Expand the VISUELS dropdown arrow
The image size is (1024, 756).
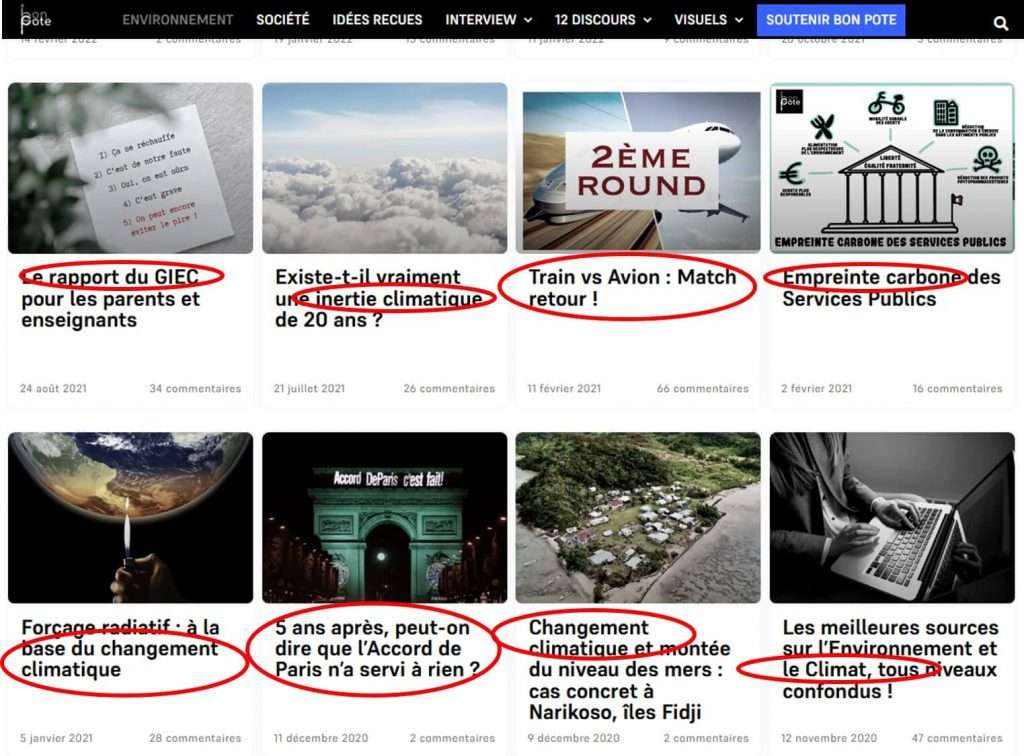coord(739,20)
